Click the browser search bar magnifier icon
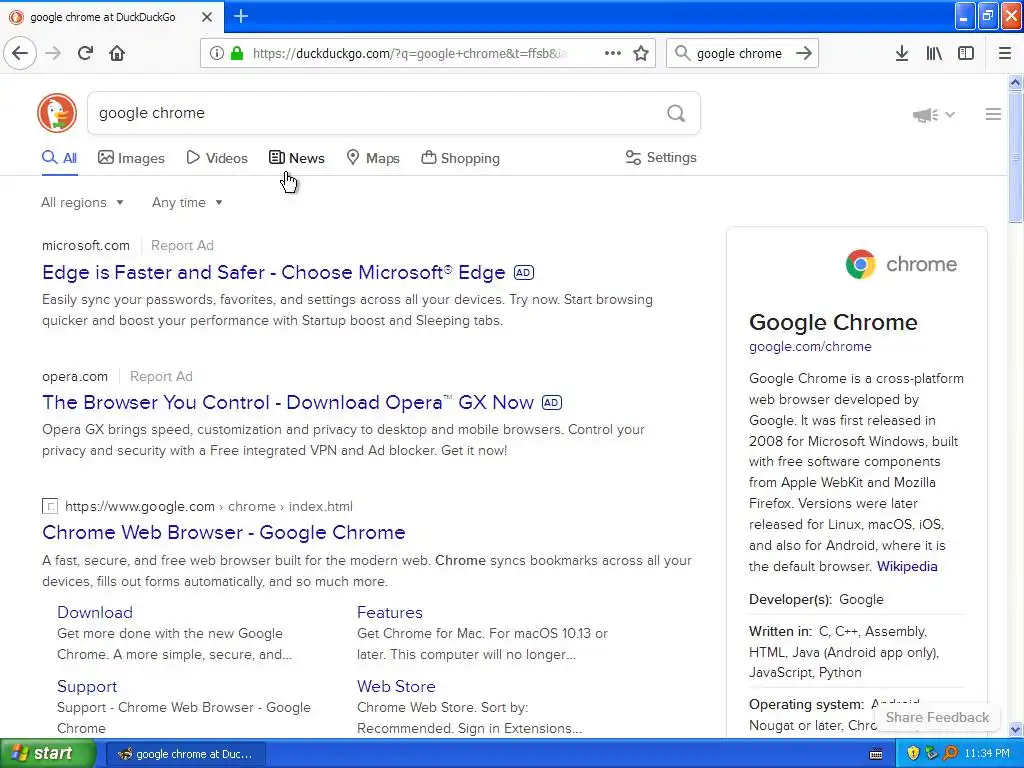The image size is (1024, 768). click(682, 53)
